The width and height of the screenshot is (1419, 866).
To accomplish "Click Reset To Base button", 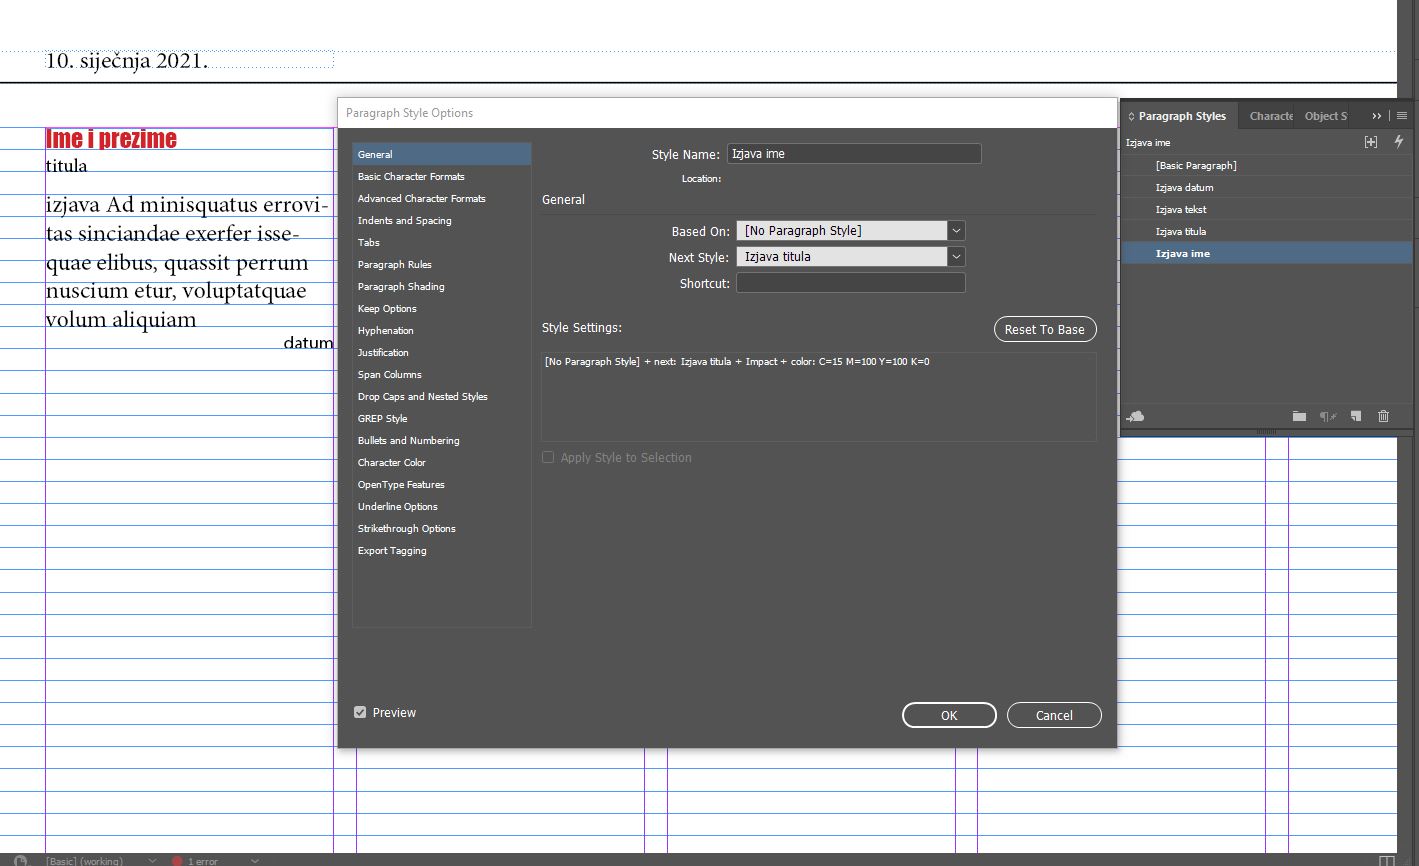I will point(1045,329).
